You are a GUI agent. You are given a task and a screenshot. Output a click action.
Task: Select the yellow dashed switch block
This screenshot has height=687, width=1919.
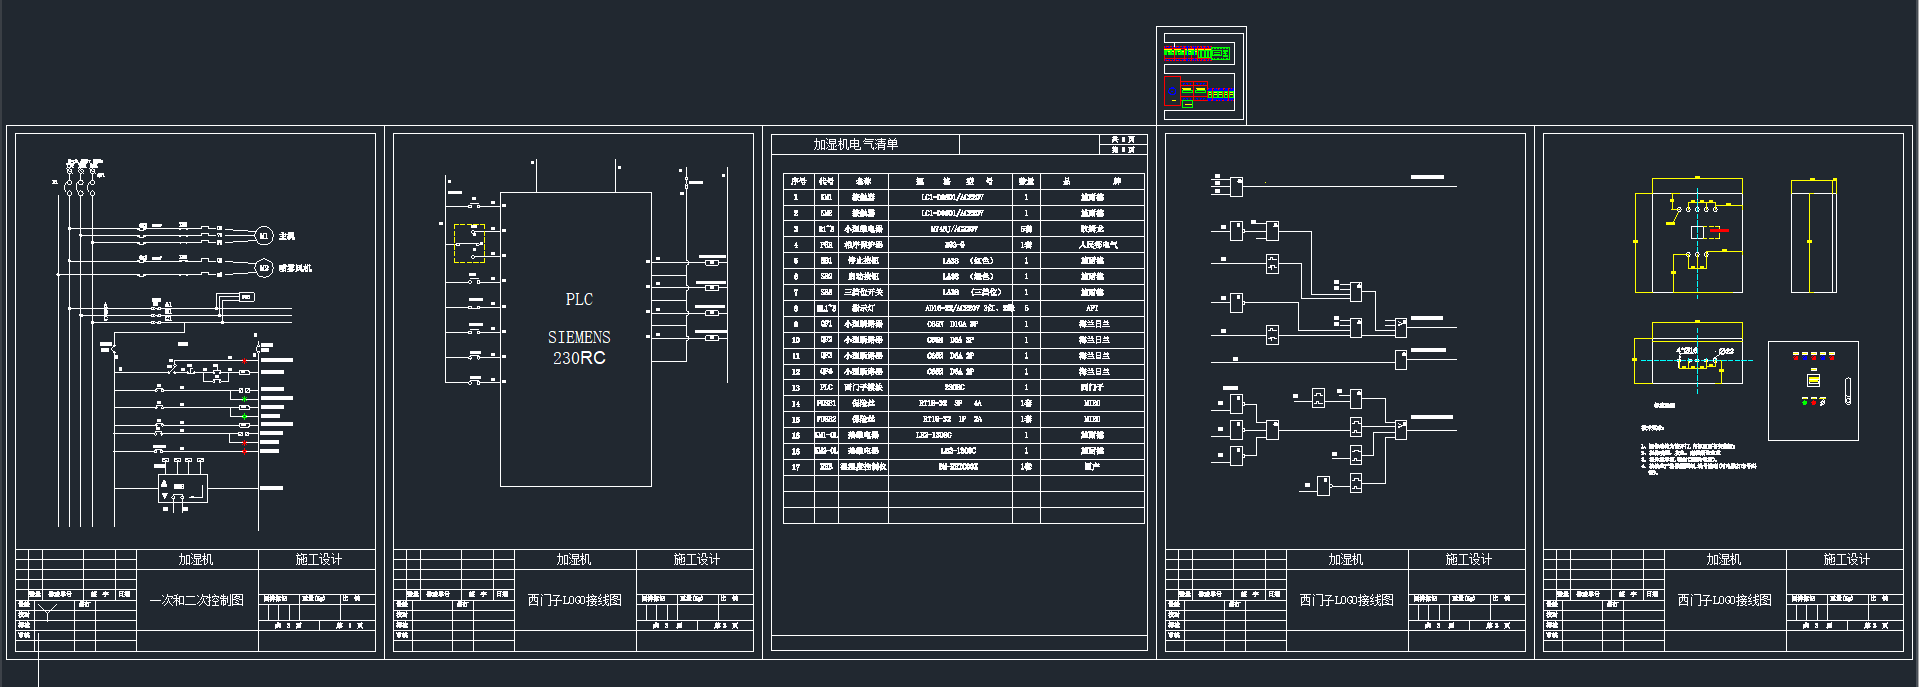click(x=469, y=243)
